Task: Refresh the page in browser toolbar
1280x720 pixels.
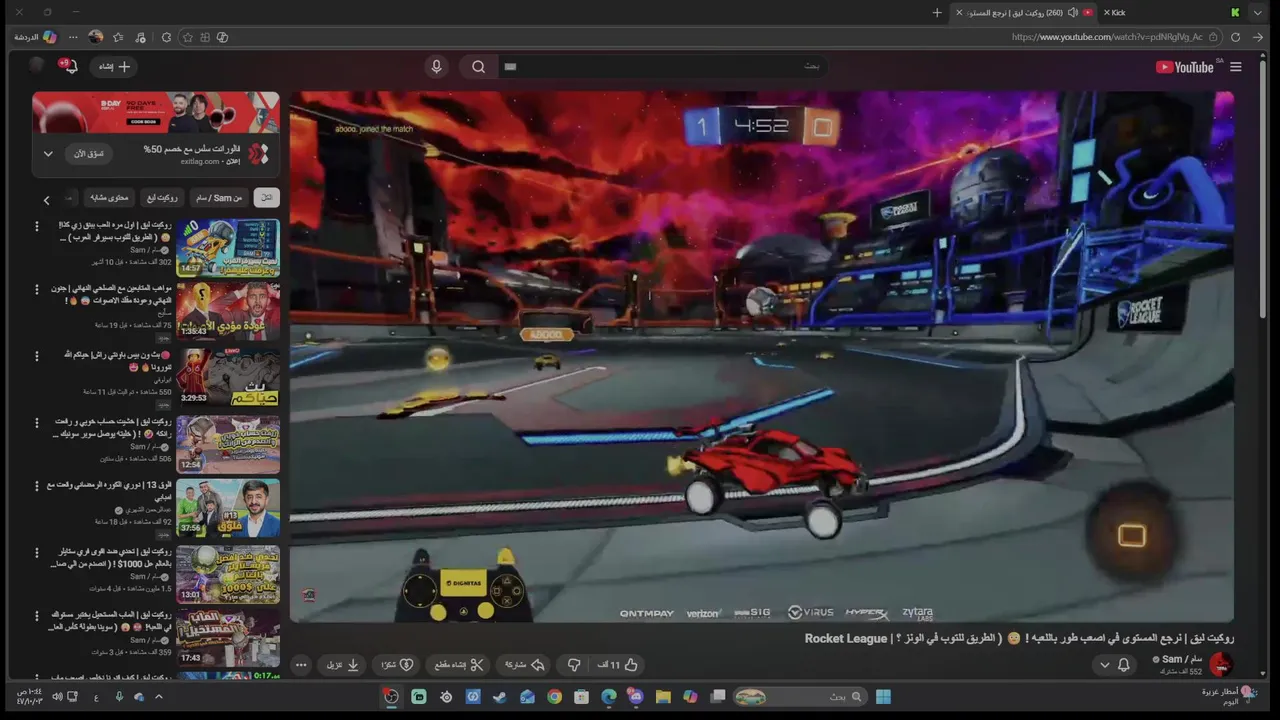Action: 1236,37
